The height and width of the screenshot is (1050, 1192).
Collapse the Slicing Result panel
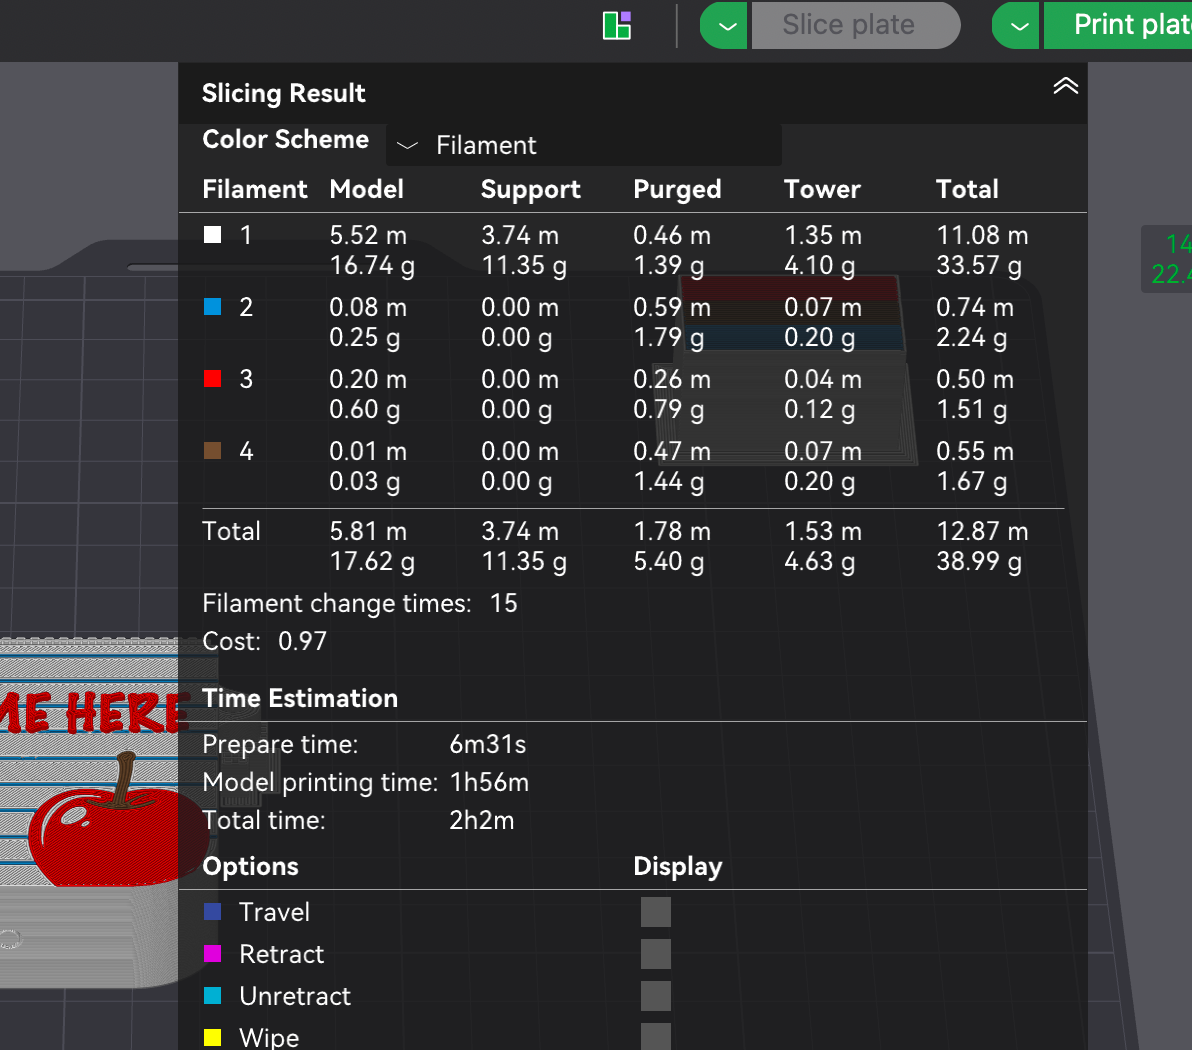click(x=1065, y=86)
